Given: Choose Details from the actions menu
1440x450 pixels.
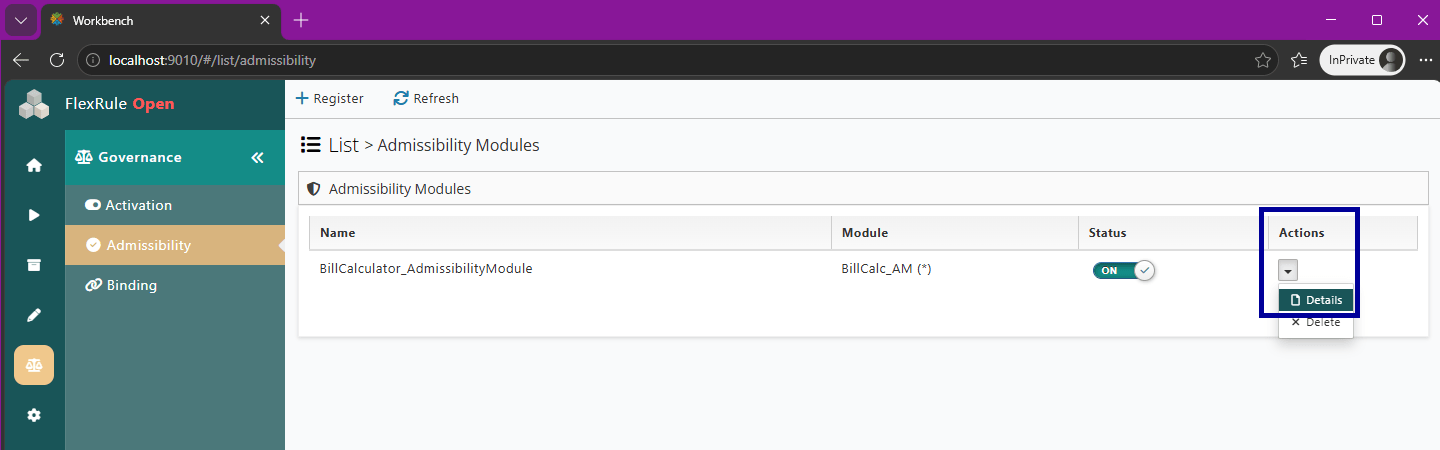Looking at the screenshot, I should pos(1316,300).
